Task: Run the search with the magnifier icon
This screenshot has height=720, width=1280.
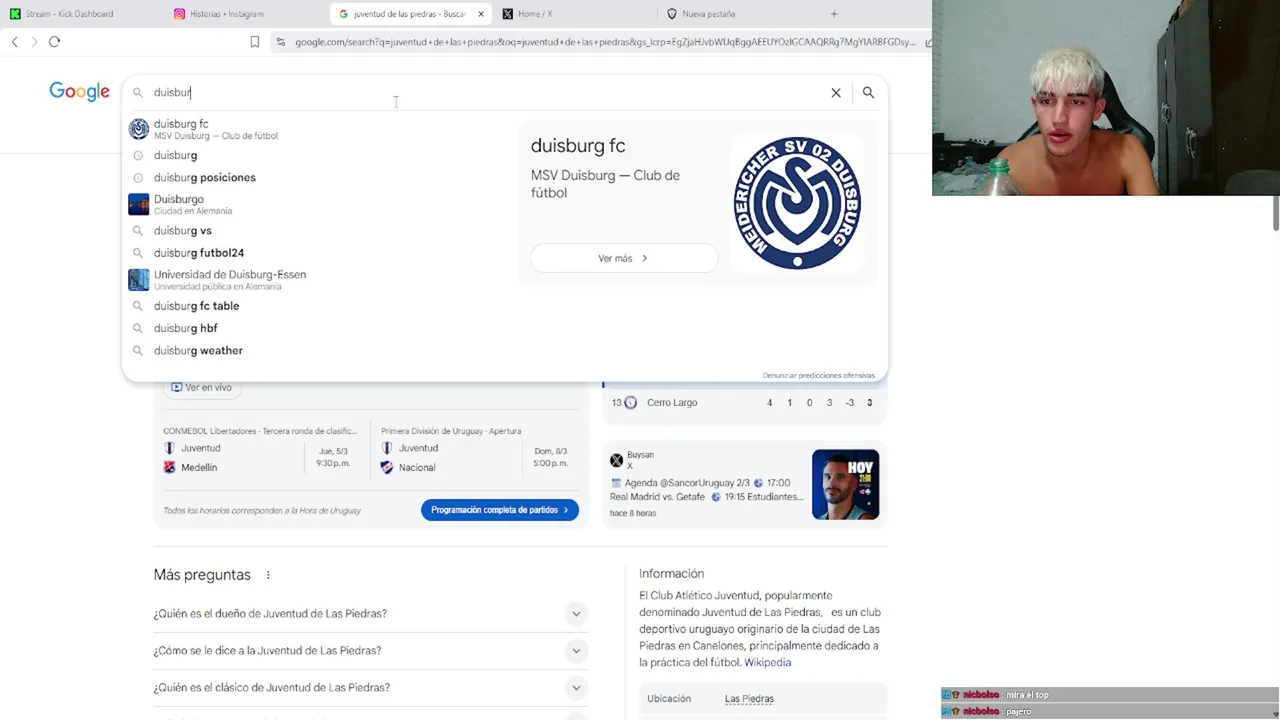Action: tap(868, 92)
